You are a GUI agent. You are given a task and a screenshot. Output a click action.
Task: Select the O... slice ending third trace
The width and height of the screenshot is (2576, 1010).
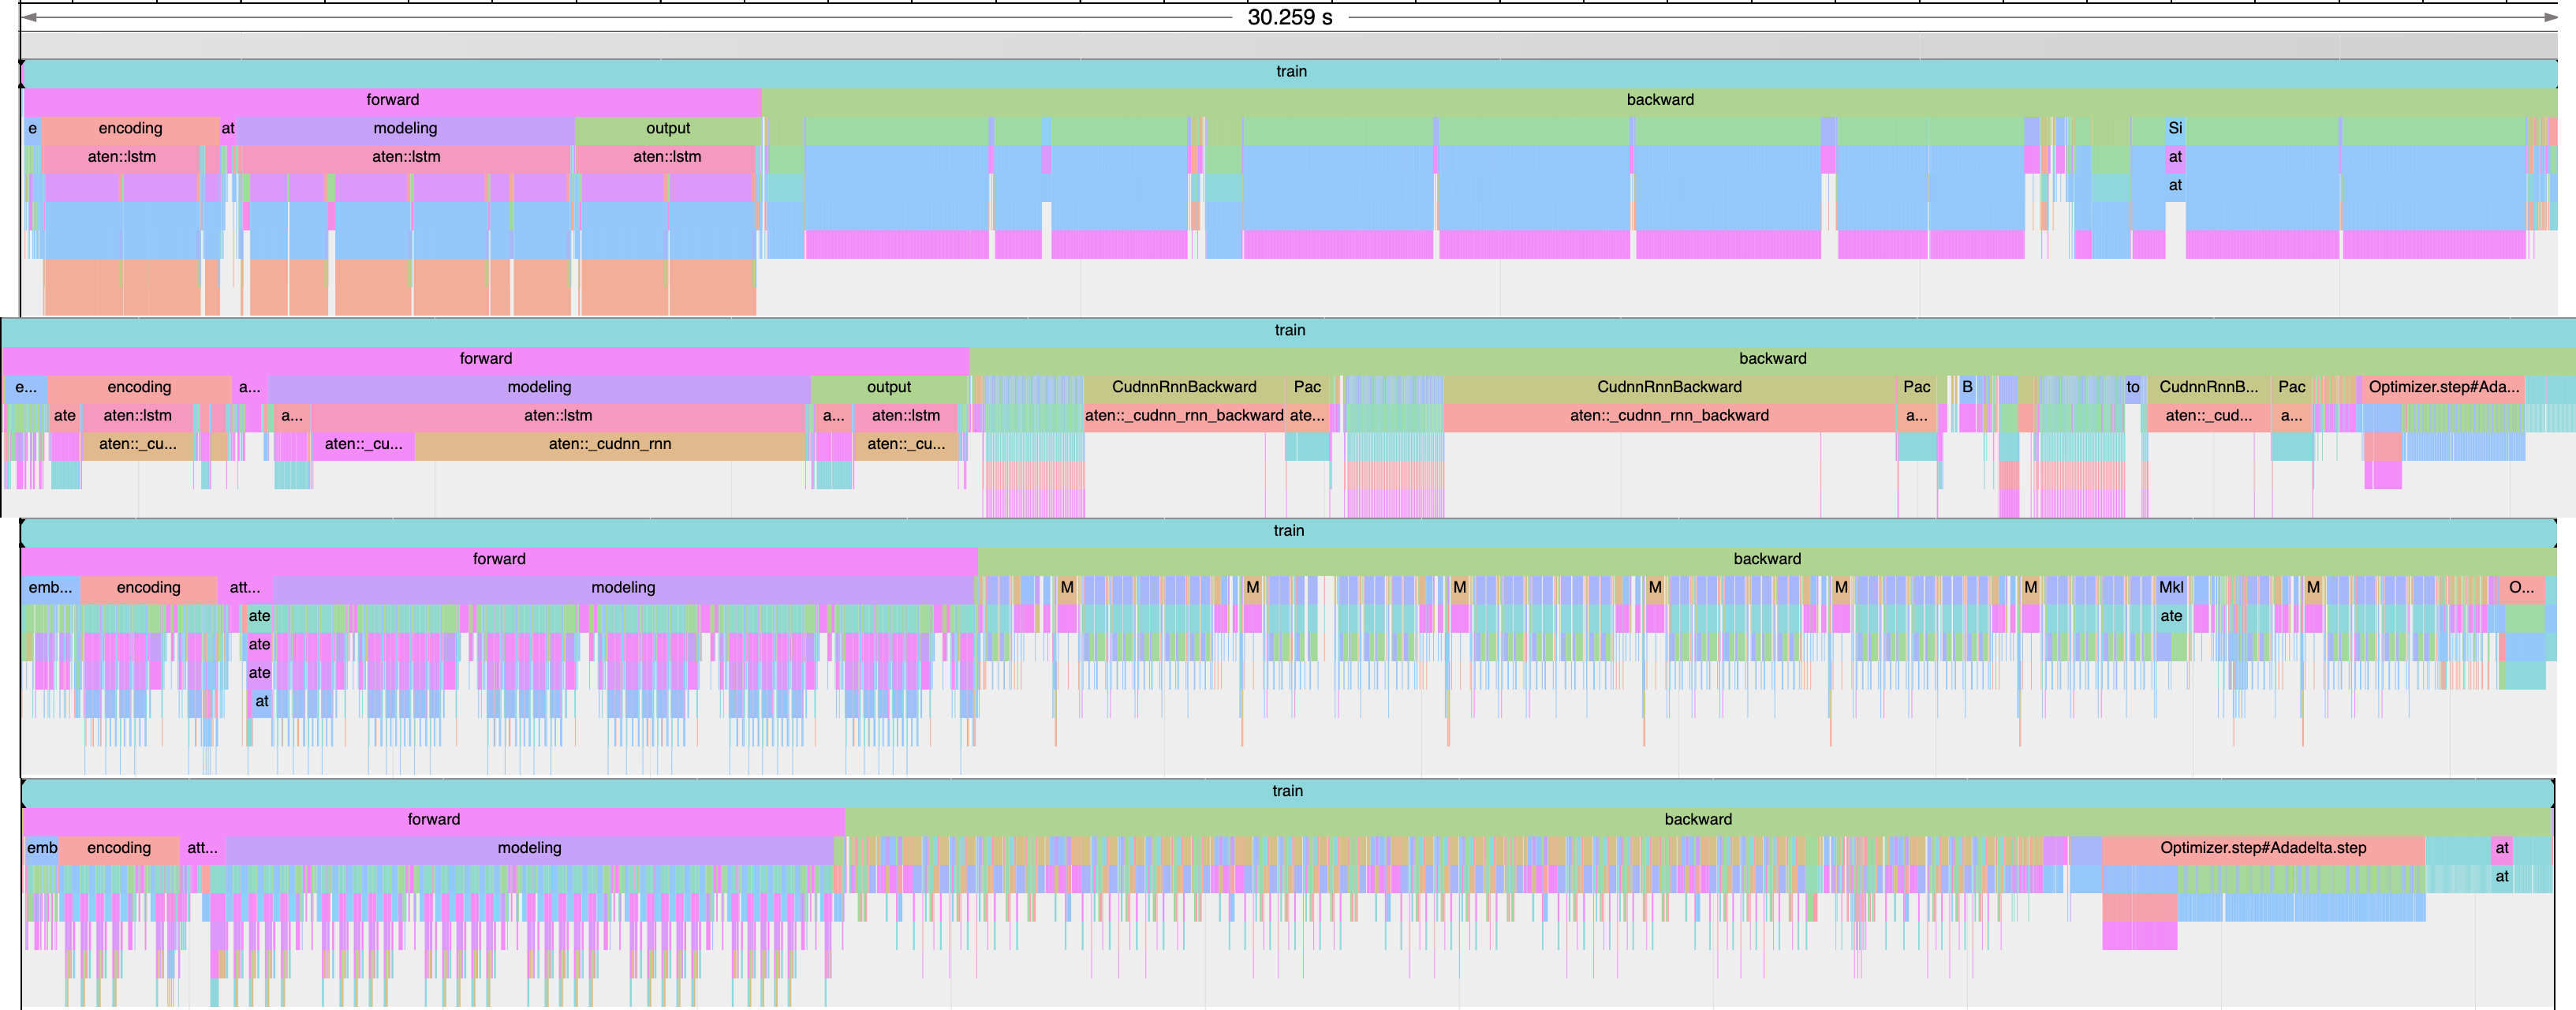pos(2521,588)
